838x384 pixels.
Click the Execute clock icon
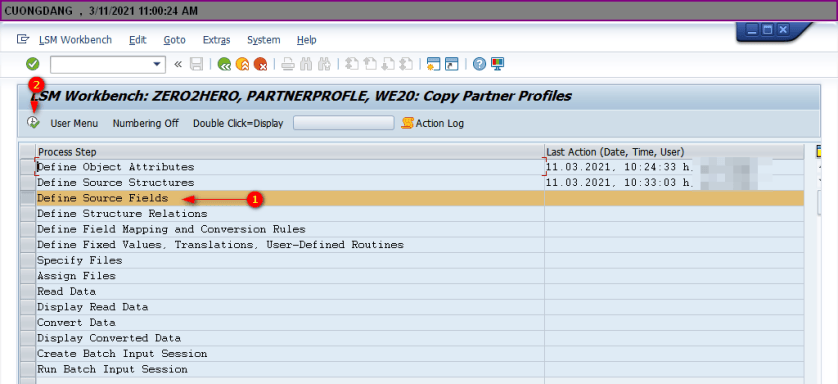[33, 122]
